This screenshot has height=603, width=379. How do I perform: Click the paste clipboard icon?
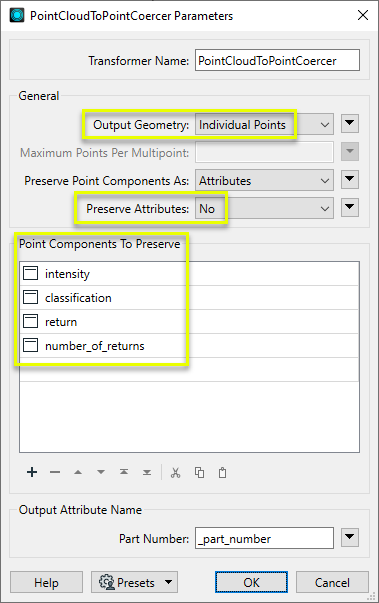coord(222,472)
